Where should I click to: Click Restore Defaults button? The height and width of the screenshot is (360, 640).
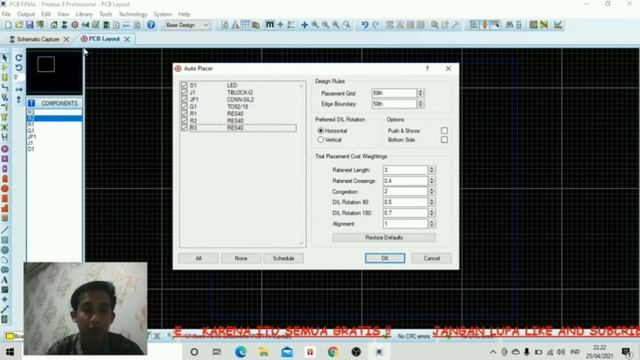click(x=384, y=238)
